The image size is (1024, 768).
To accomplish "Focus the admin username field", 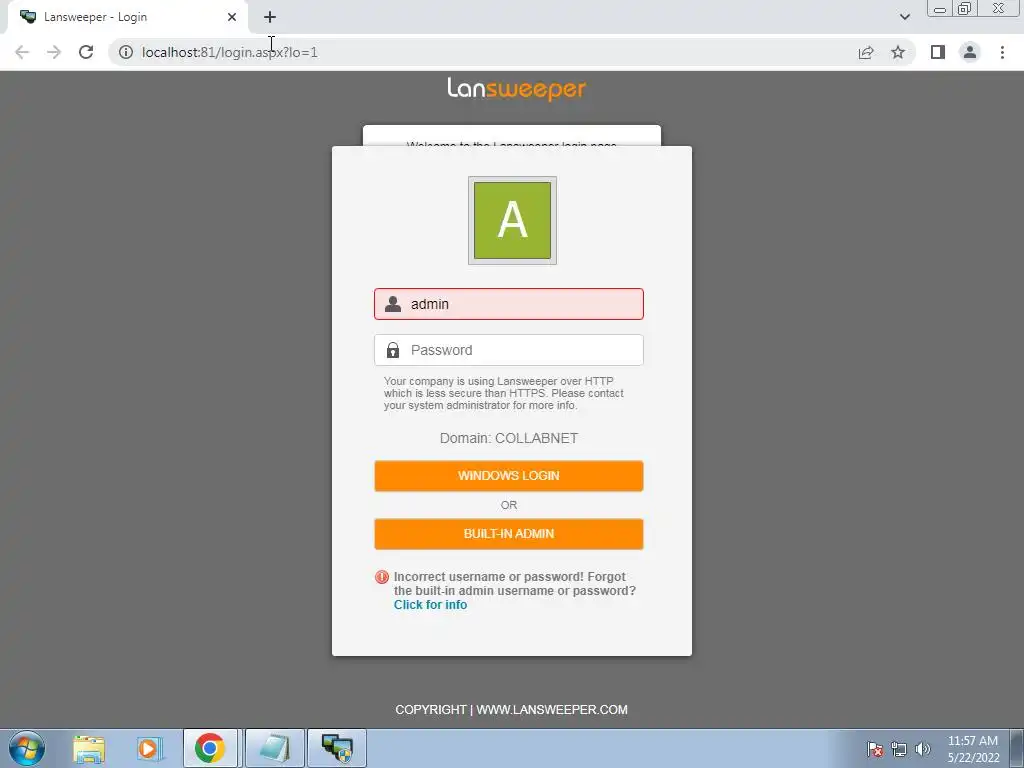I will [x=509, y=304].
